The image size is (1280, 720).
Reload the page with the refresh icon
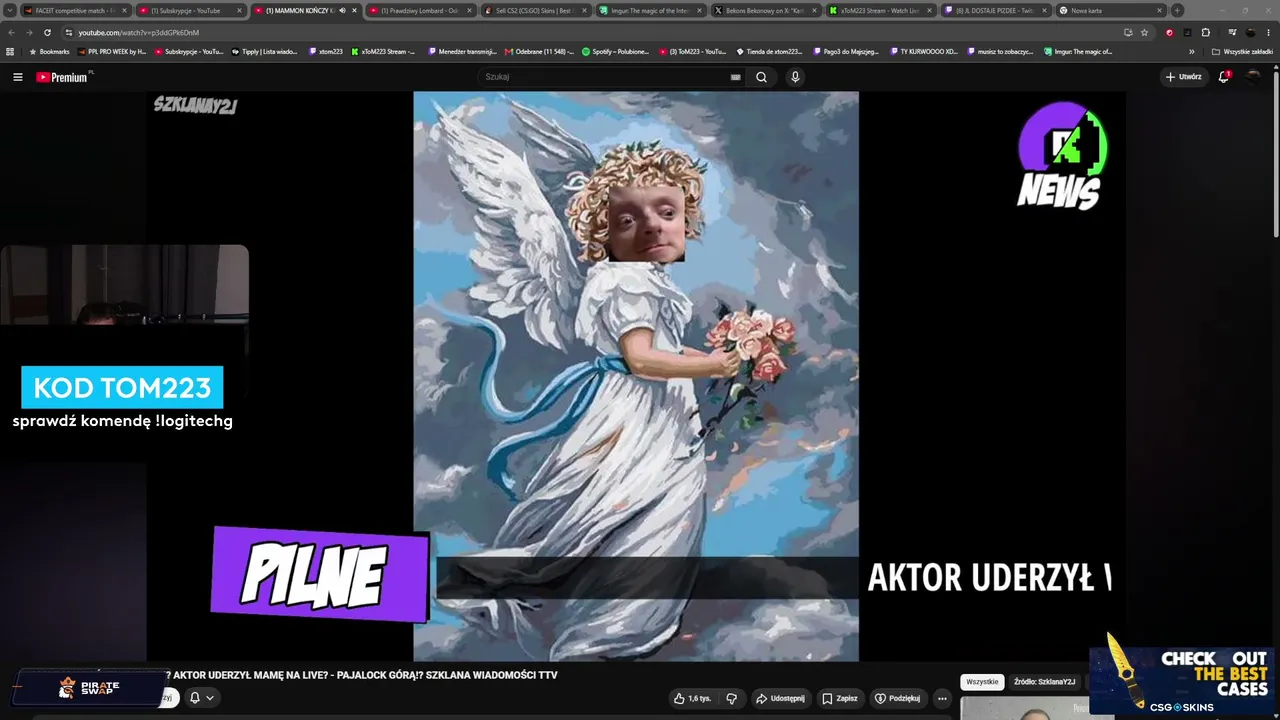[47, 32]
